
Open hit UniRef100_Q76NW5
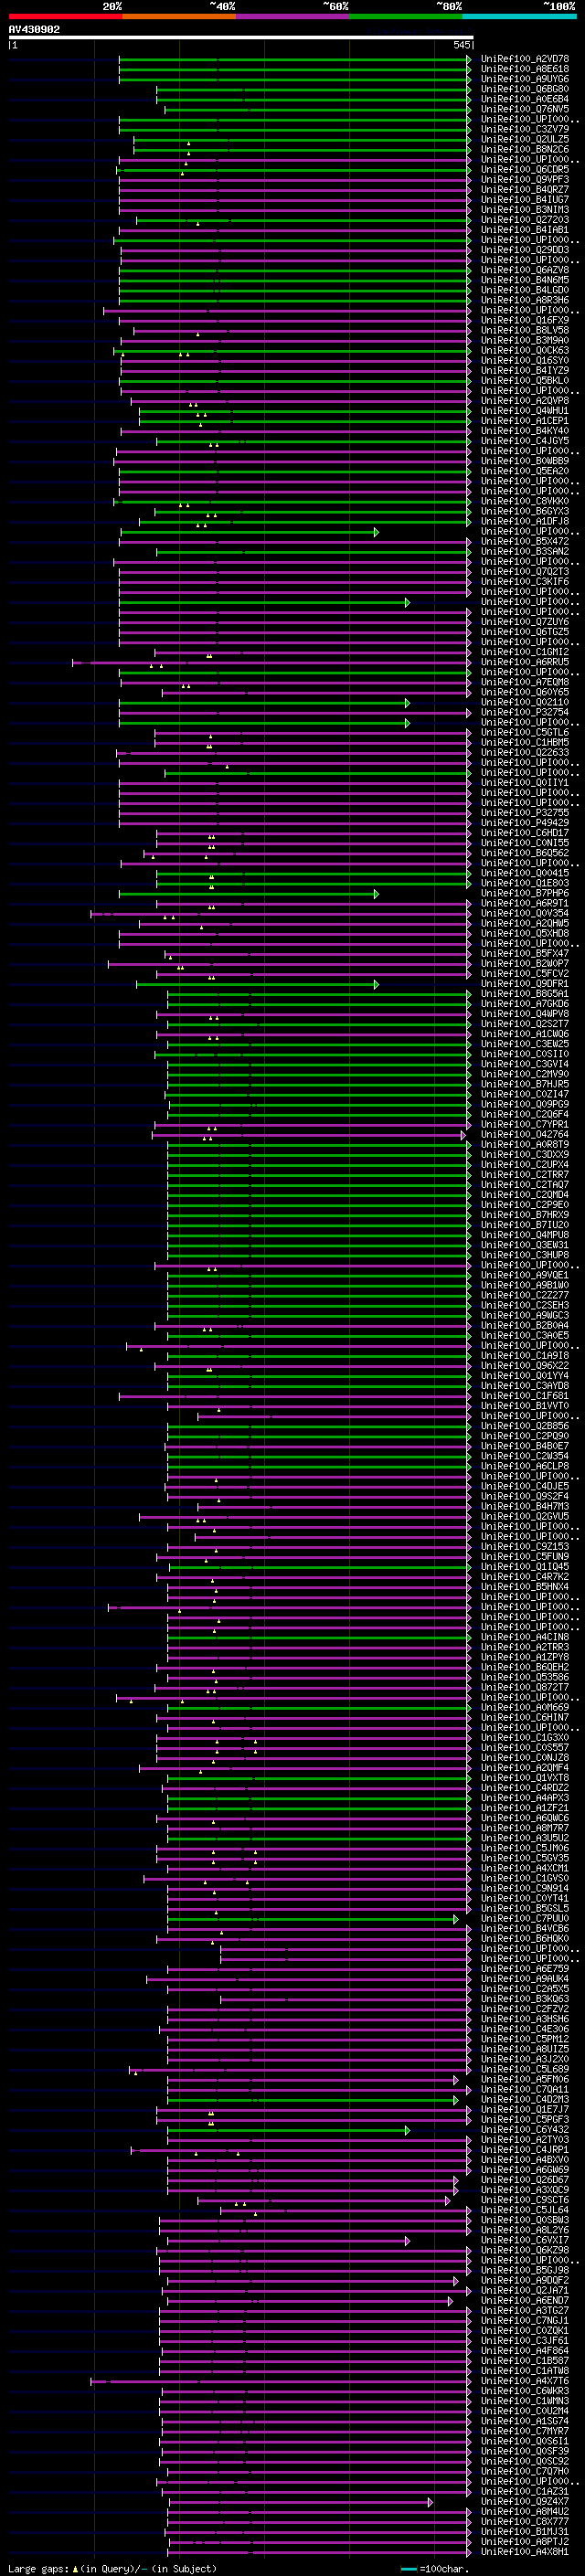525,109
